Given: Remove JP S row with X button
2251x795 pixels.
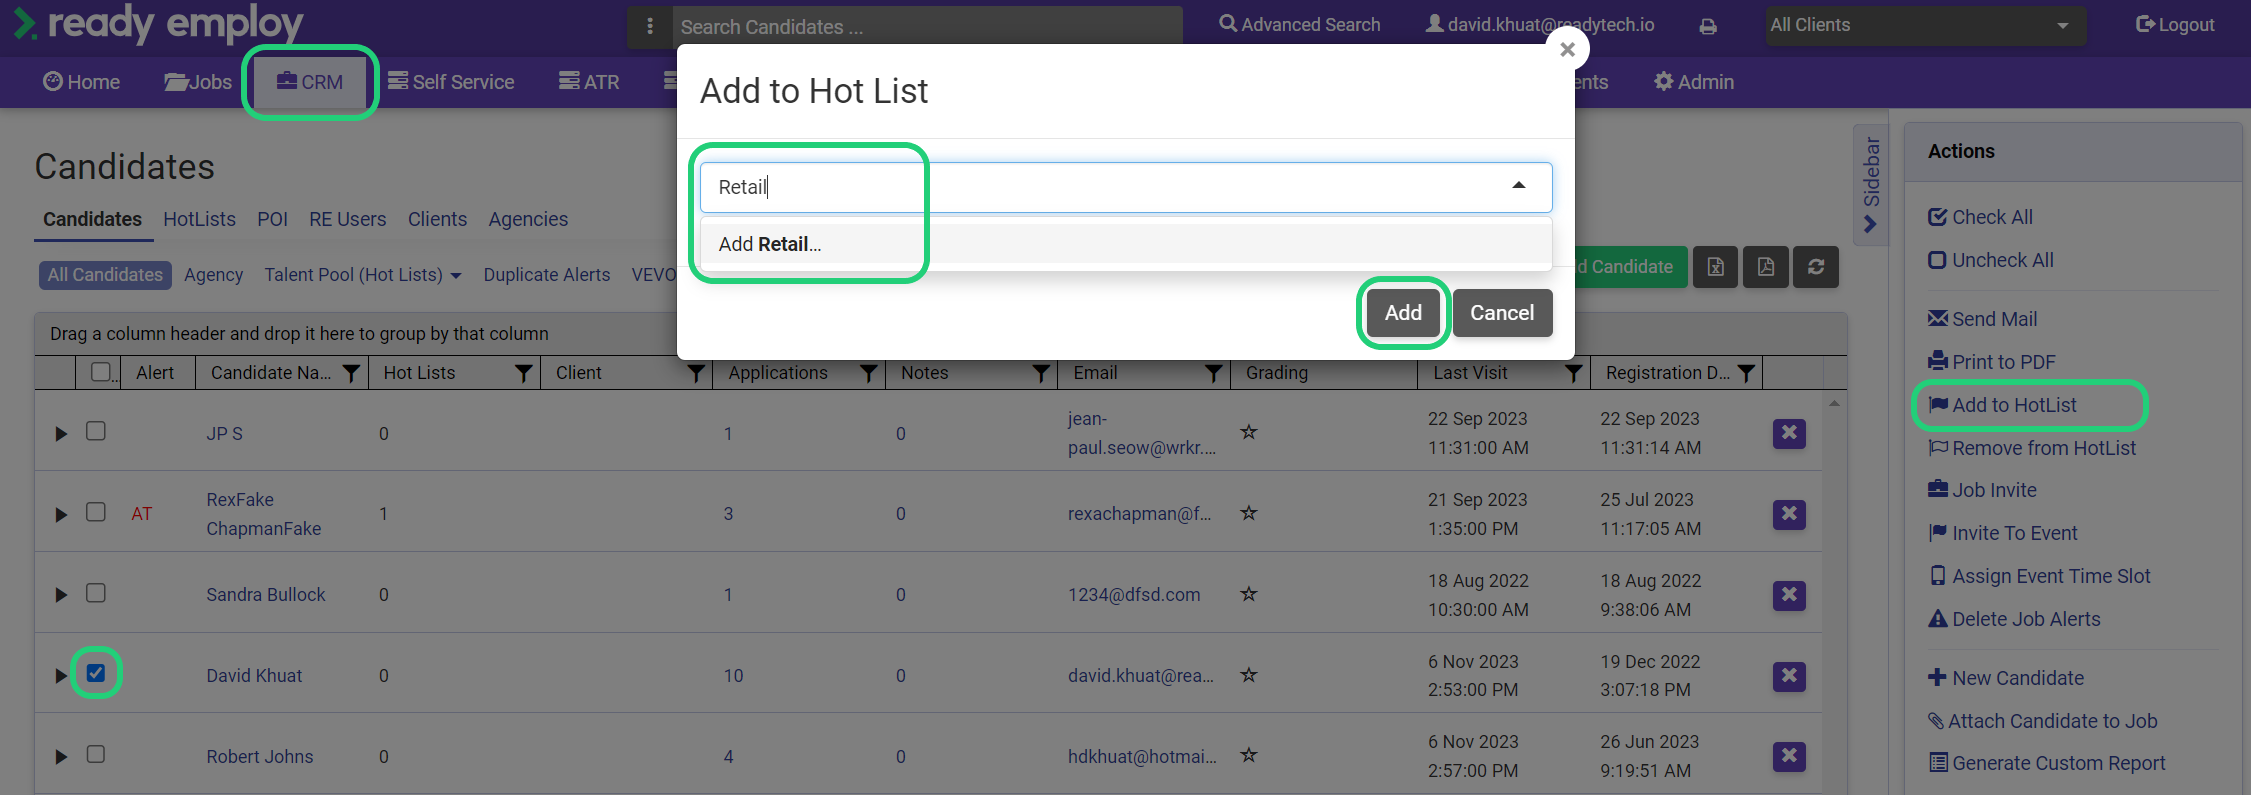Looking at the screenshot, I should [1789, 433].
